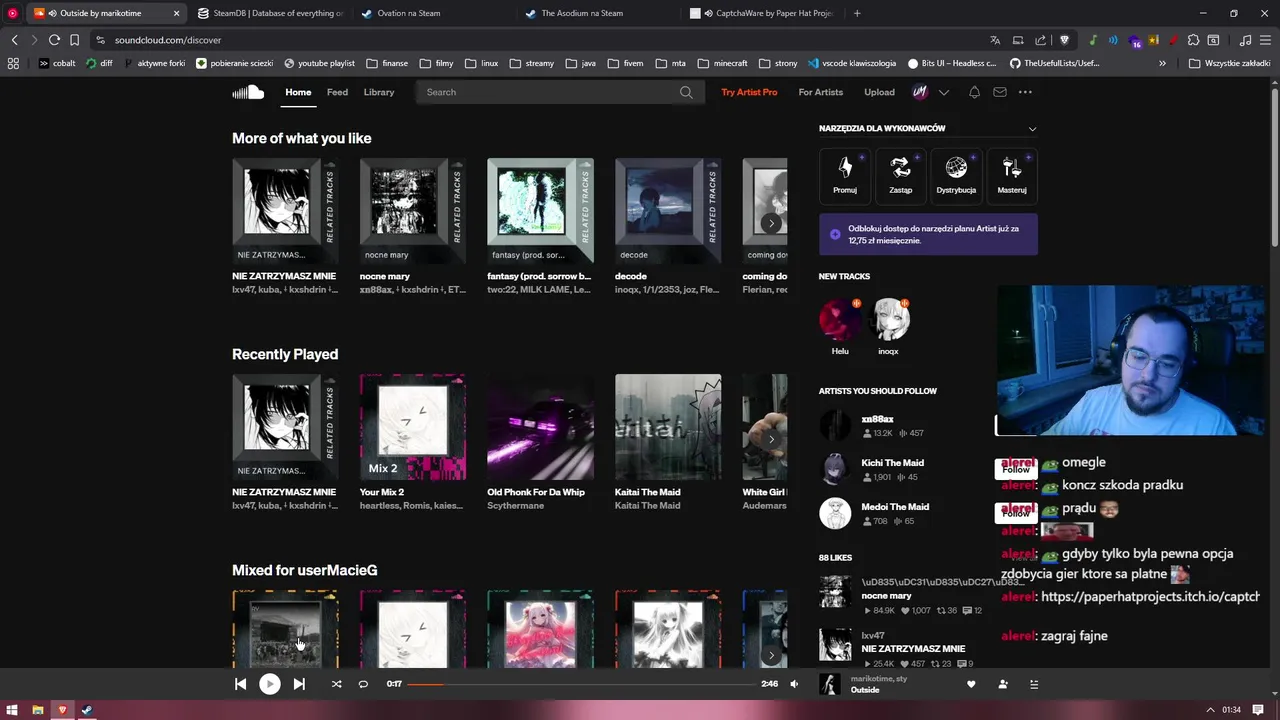Open the user avatar dropdown menu
The height and width of the screenshot is (720, 1280).
coord(943,92)
